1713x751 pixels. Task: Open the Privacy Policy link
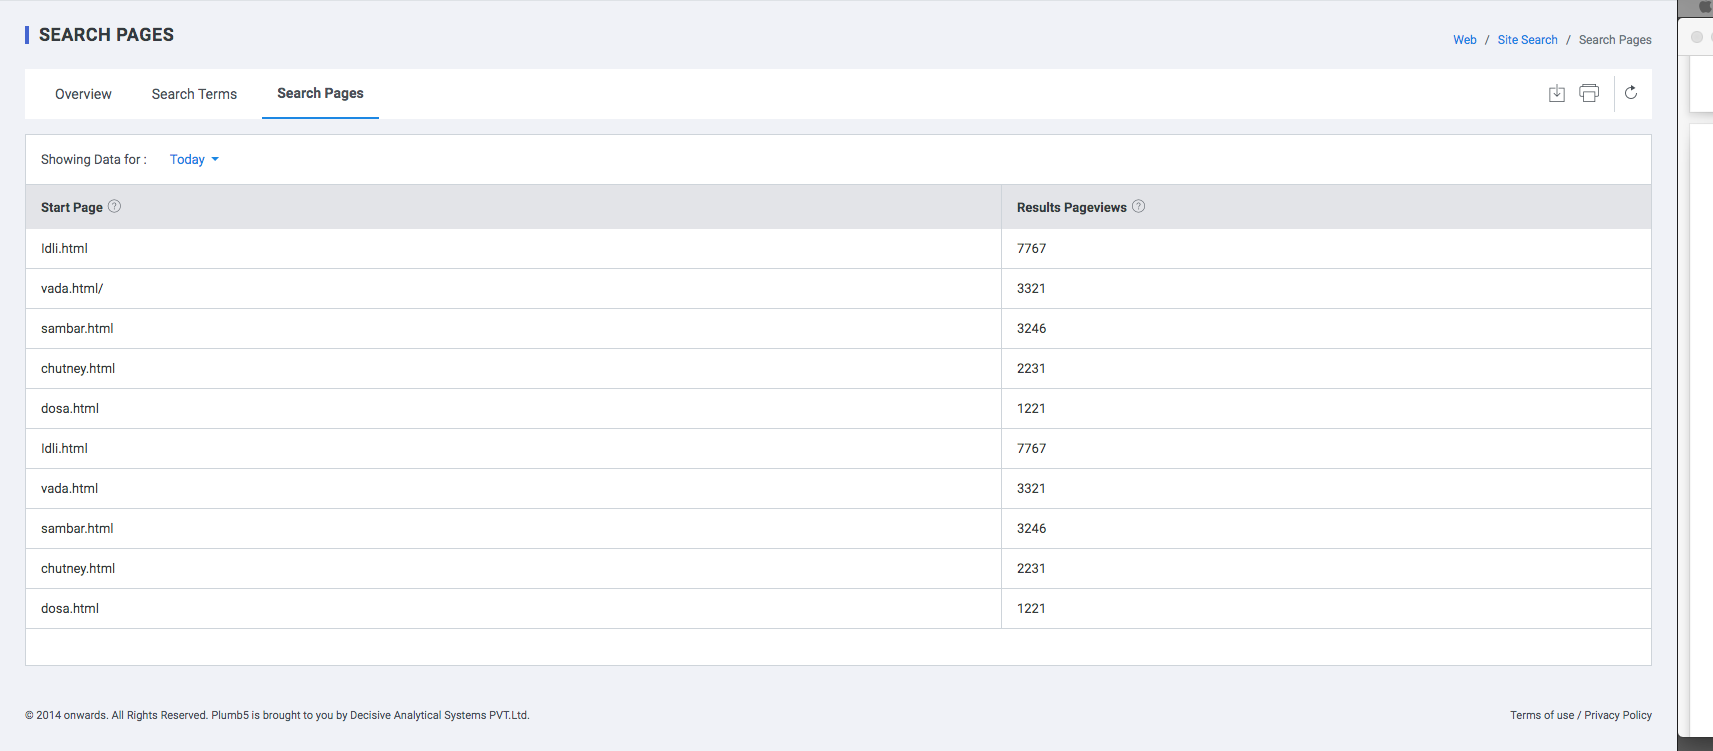1618,715
